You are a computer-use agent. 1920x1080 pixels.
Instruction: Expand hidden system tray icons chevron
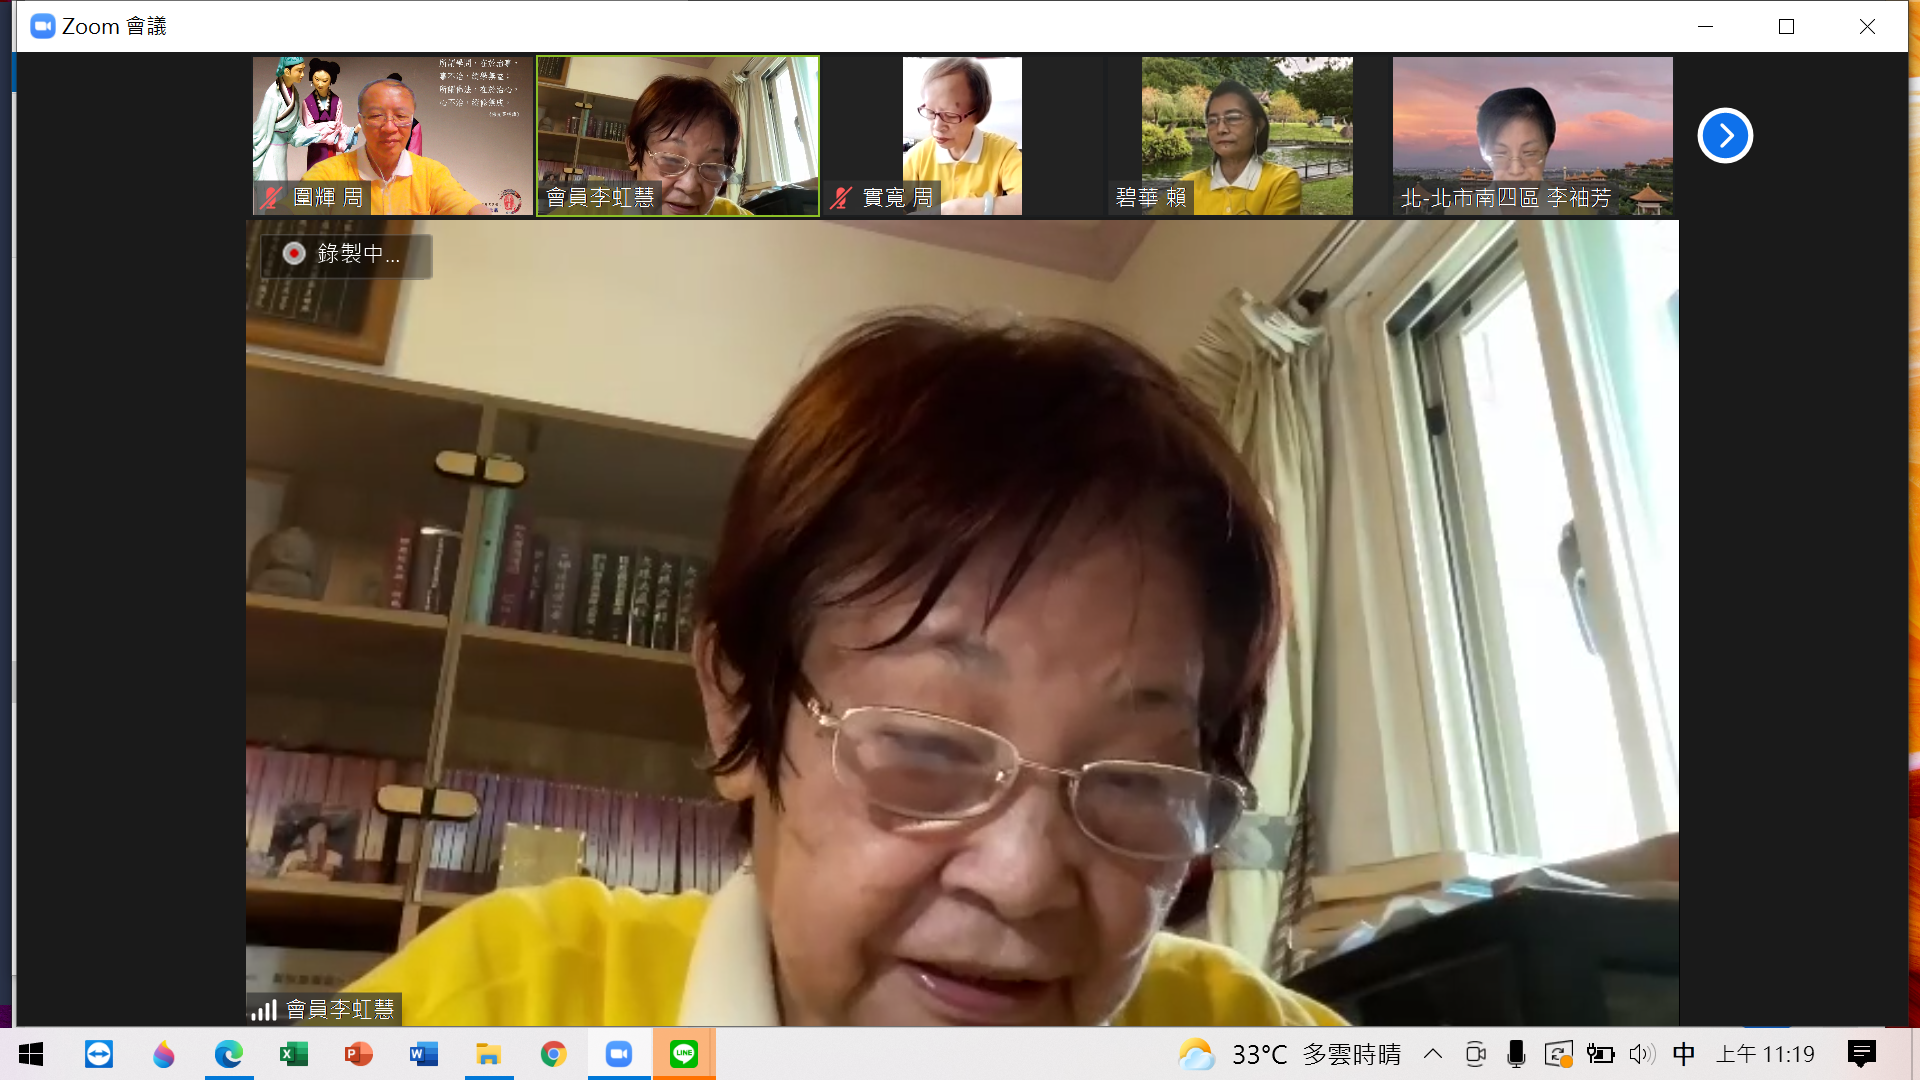[1433, 1054]
